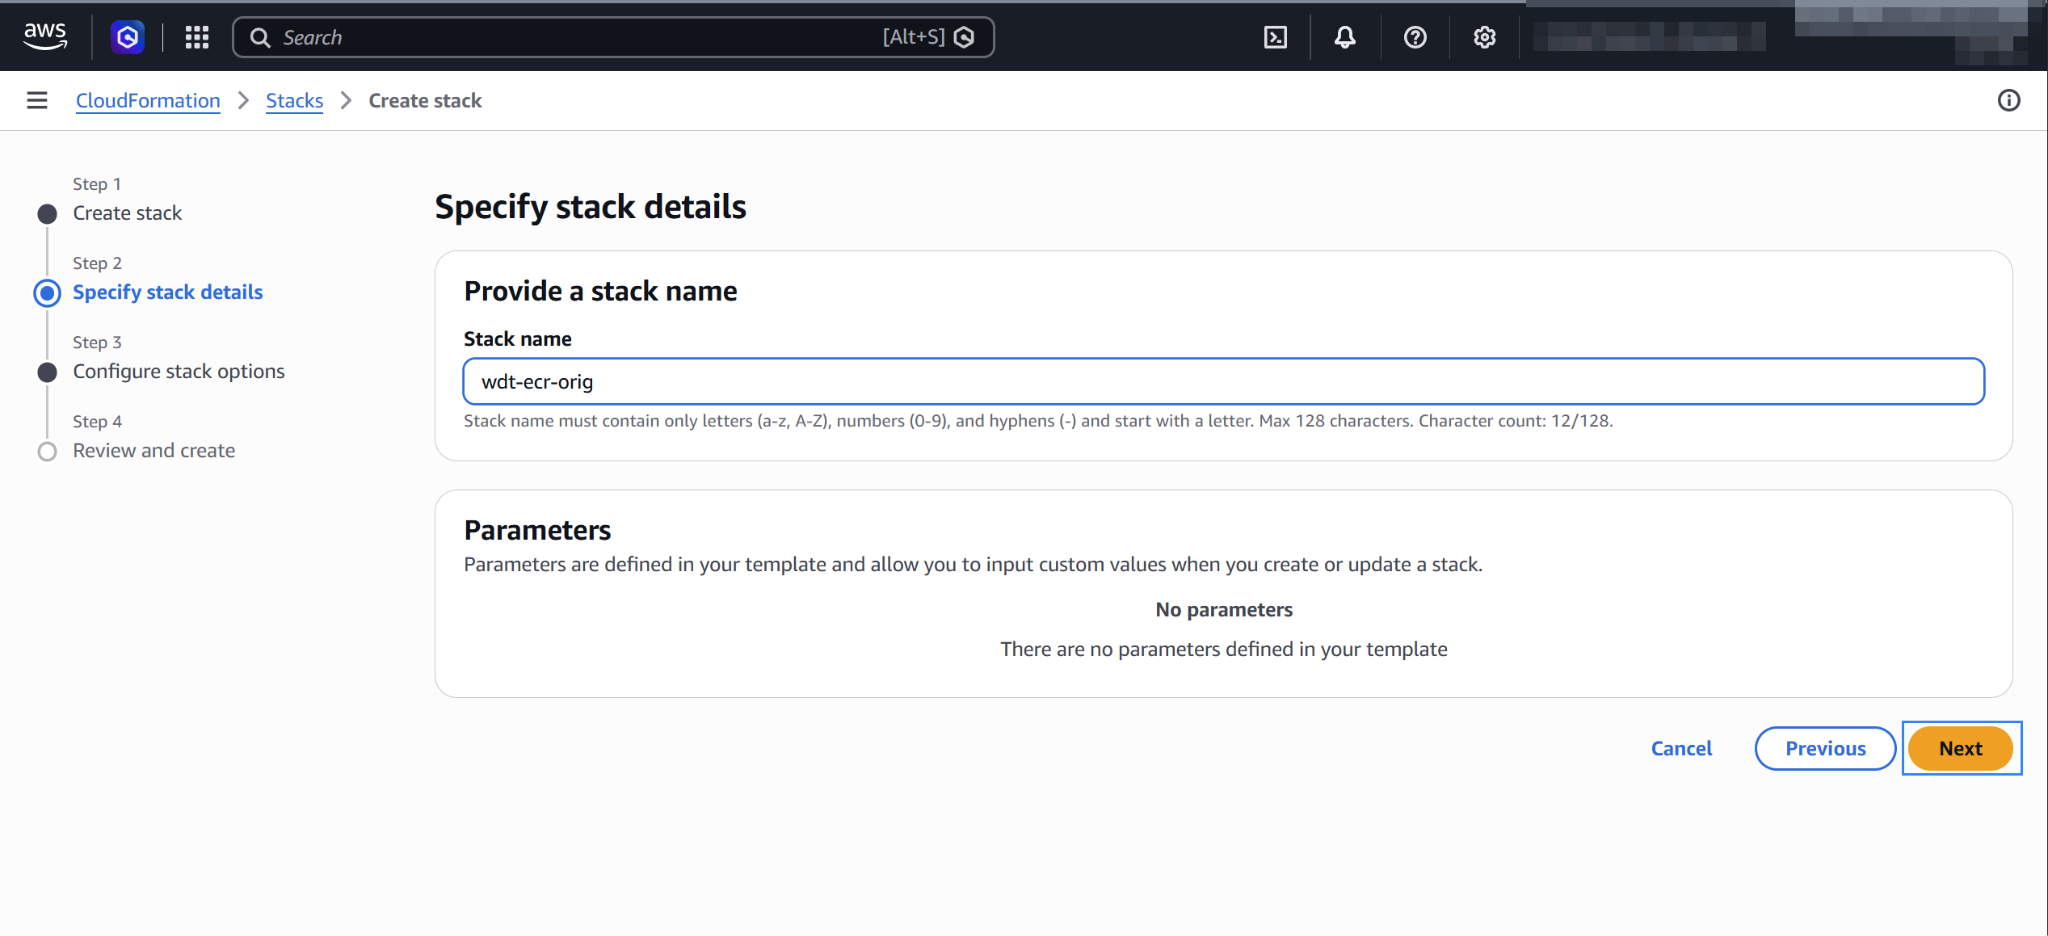Click the Amazon Q hexagon icon
The image size is (2048, 936).
[x=127, y=37]
